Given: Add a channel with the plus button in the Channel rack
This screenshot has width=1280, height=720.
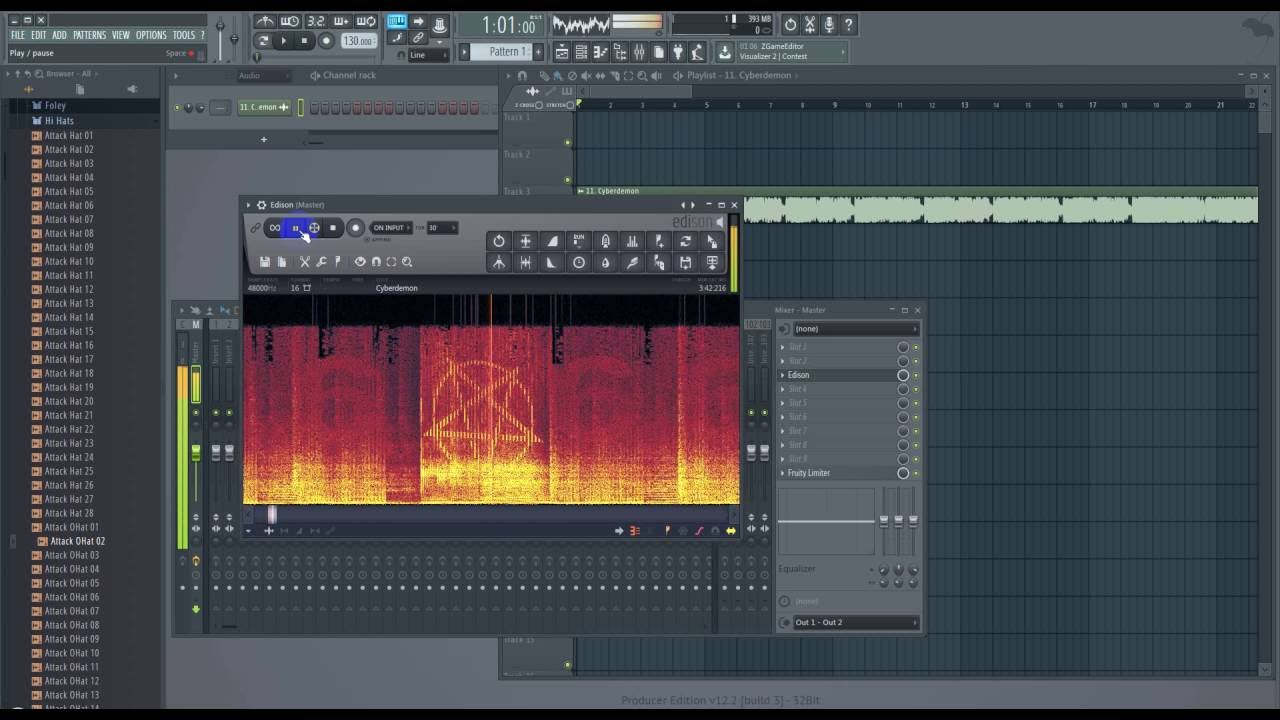Looking at the screenshot, I should [264, 140].
